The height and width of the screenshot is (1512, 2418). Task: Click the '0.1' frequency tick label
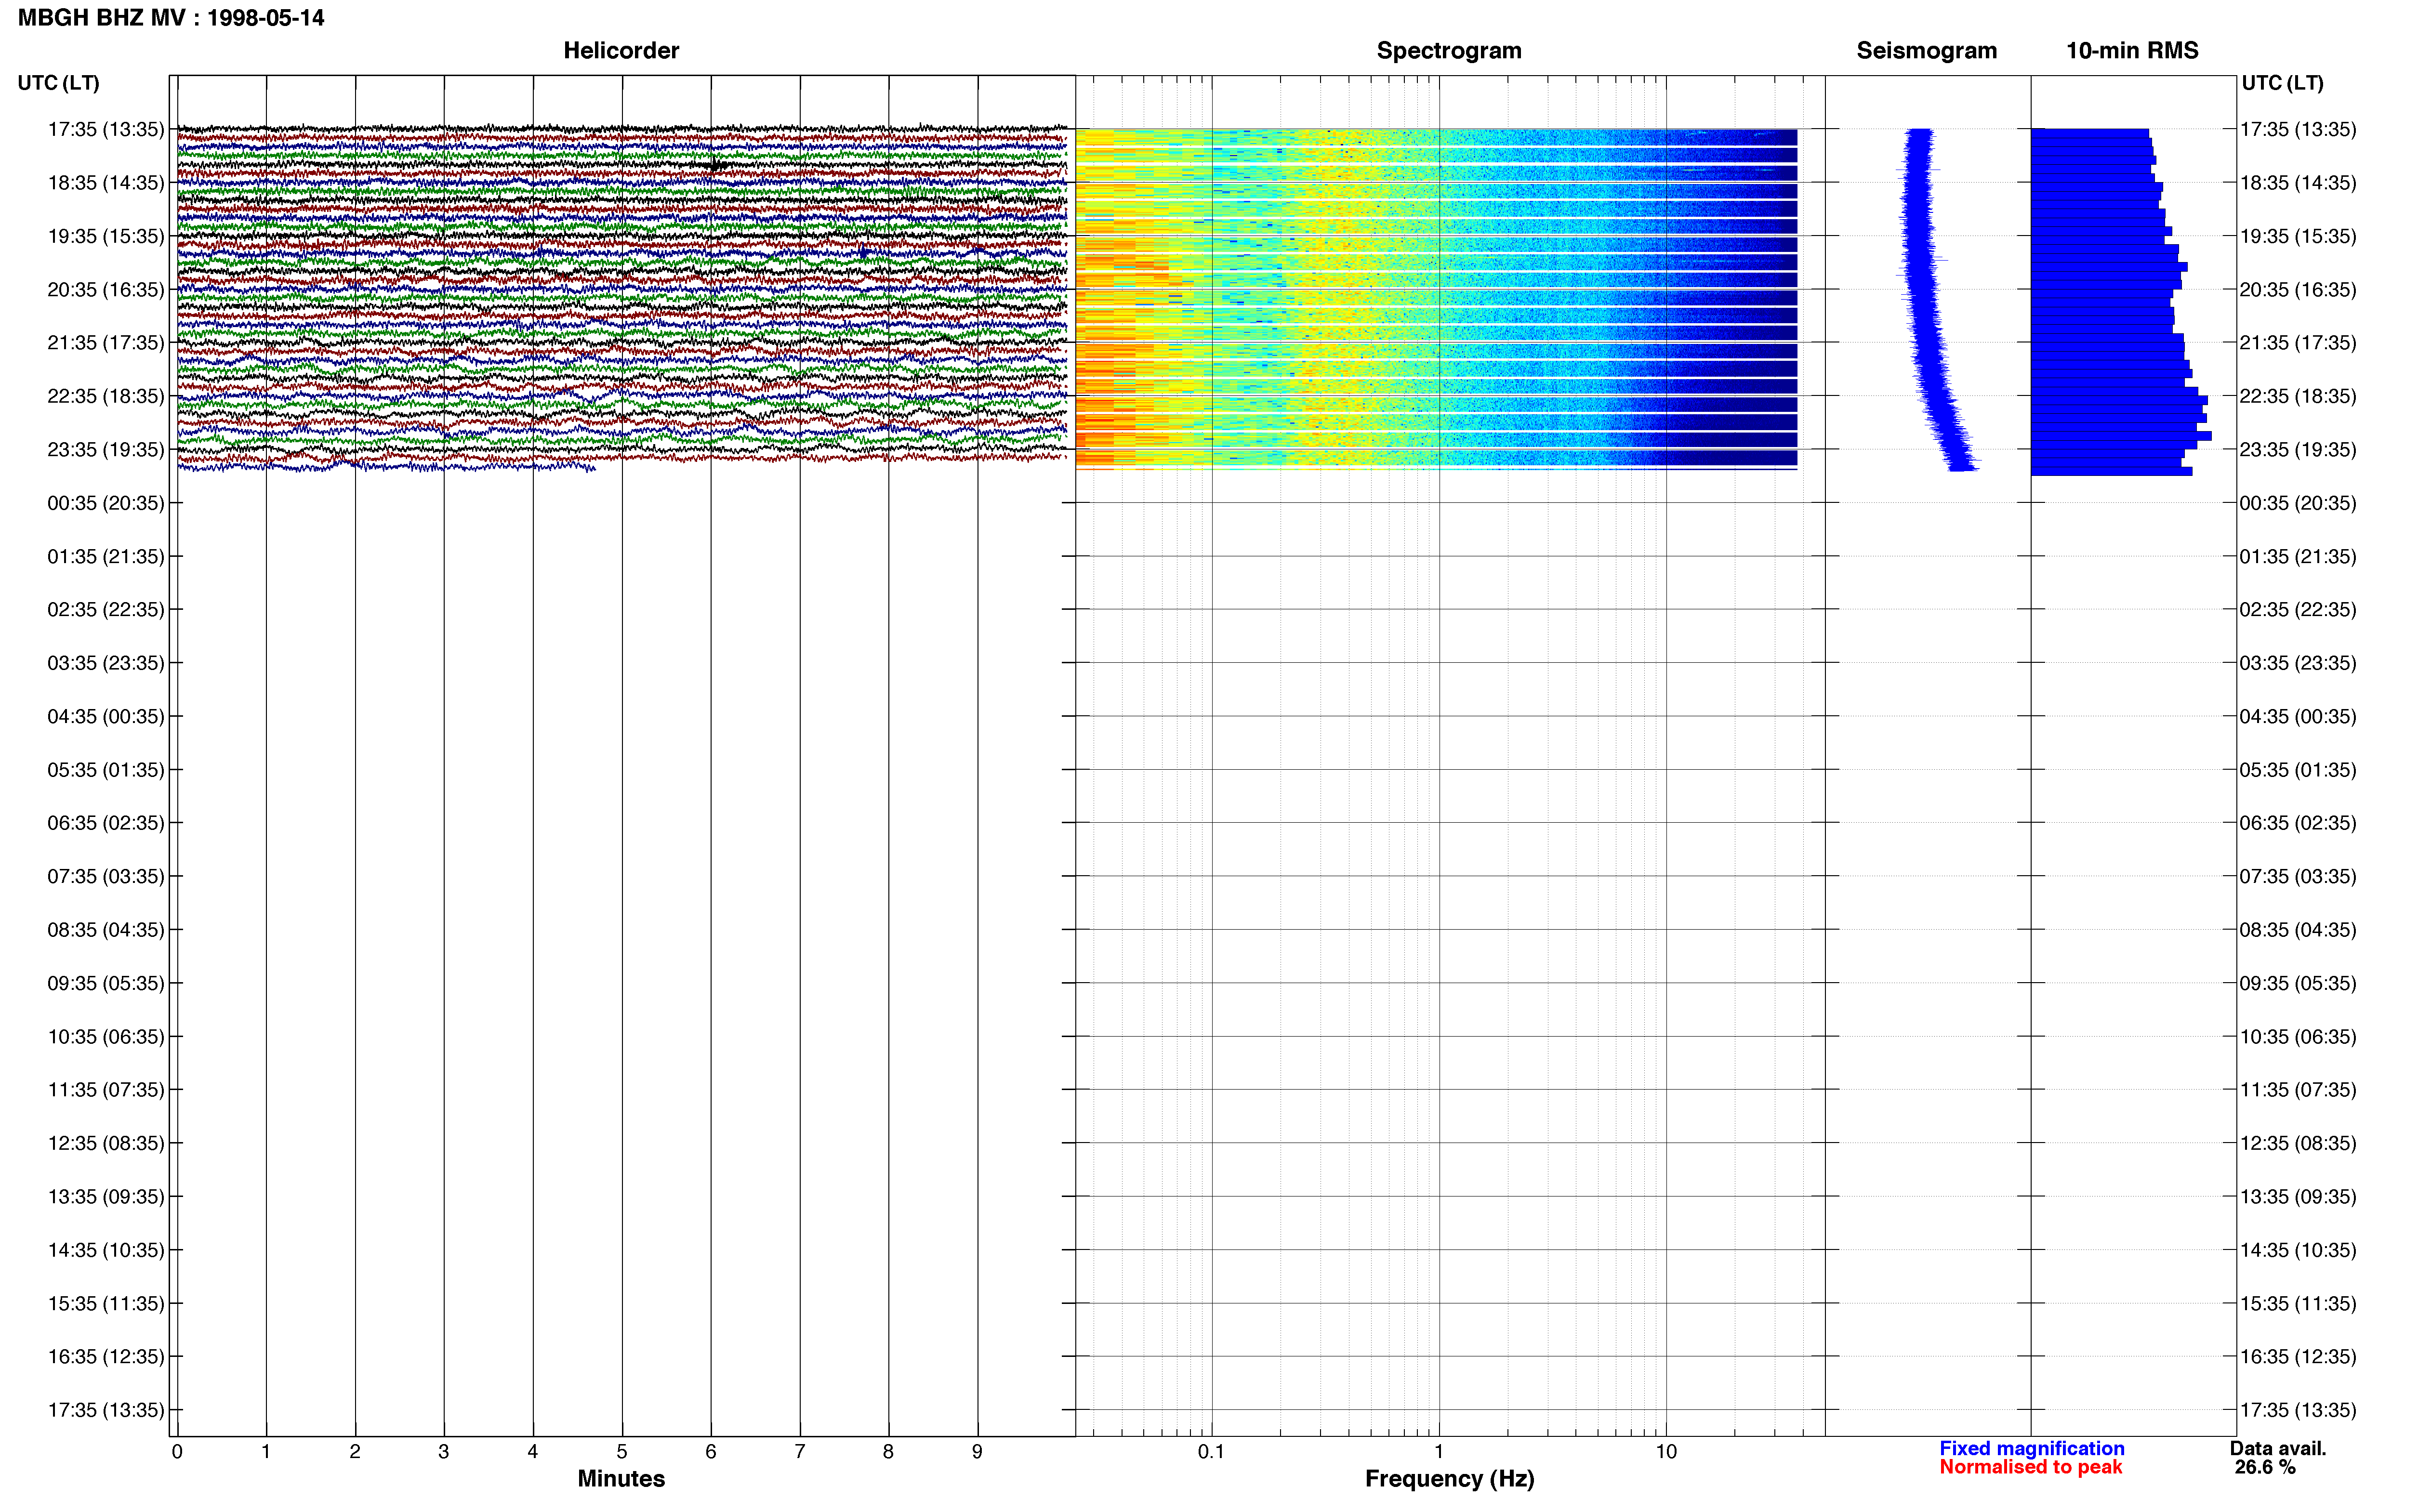pyautogui.click(x=1211, y=1452)
